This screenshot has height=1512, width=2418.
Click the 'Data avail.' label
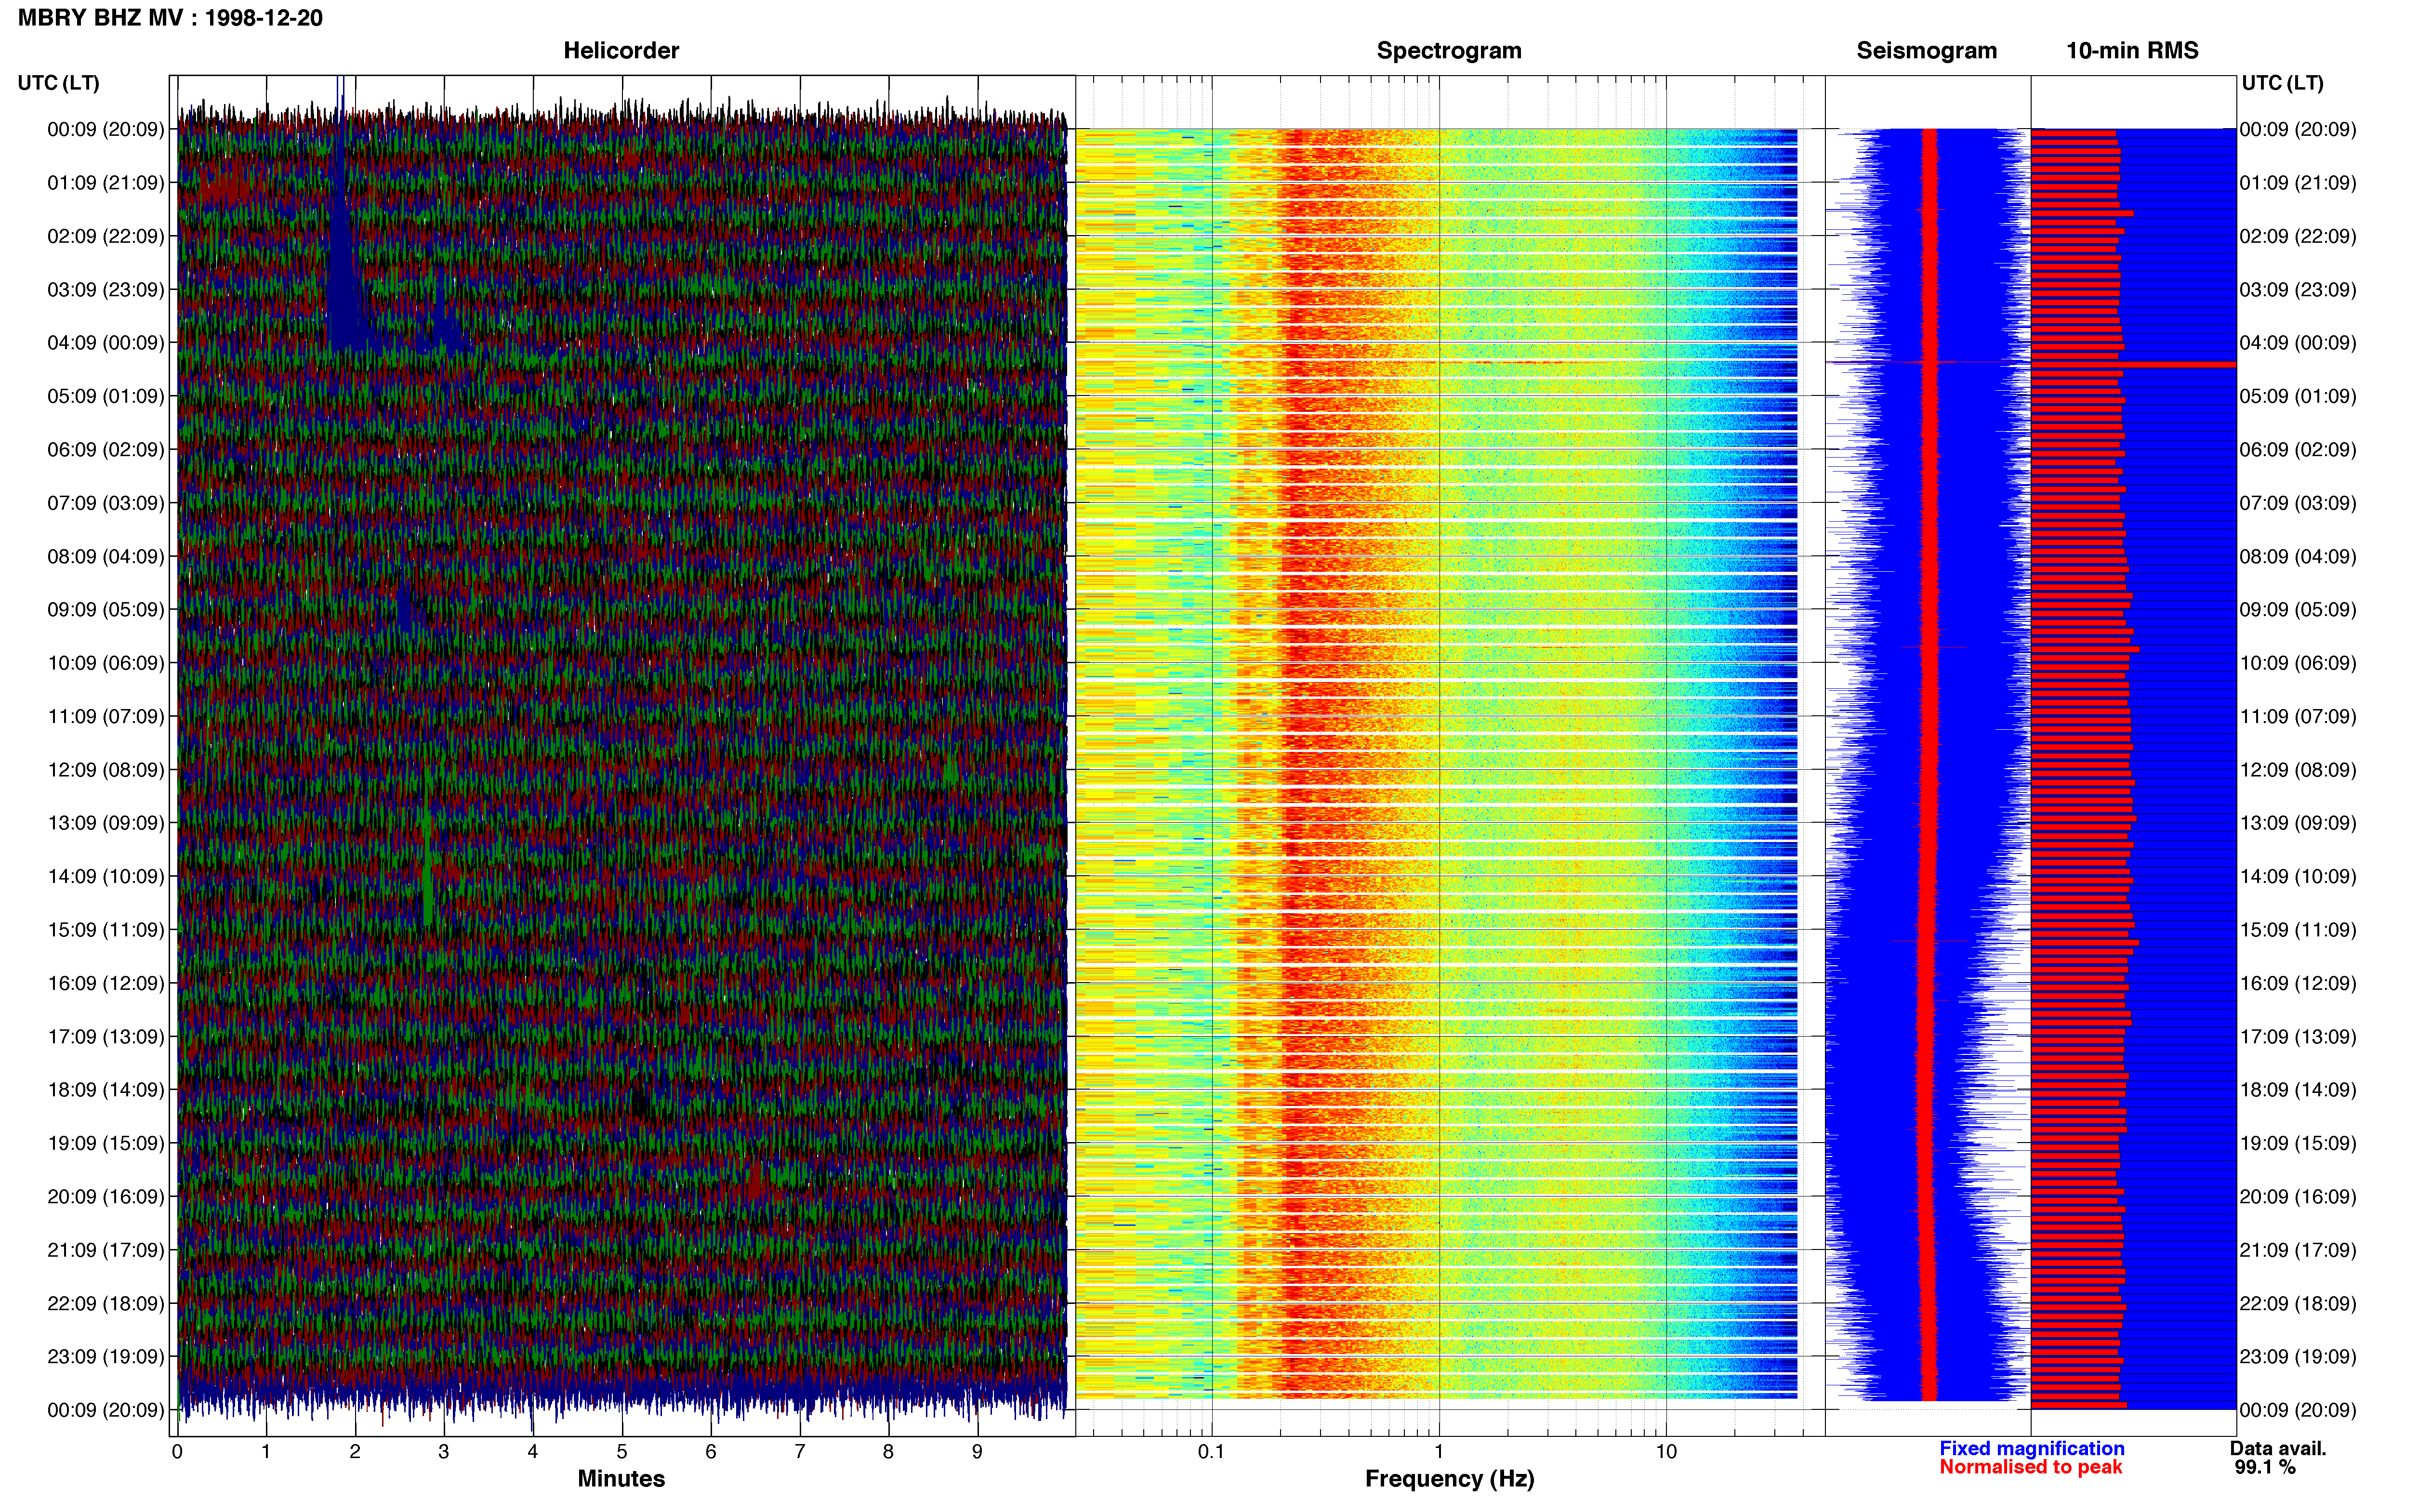2278,1448
